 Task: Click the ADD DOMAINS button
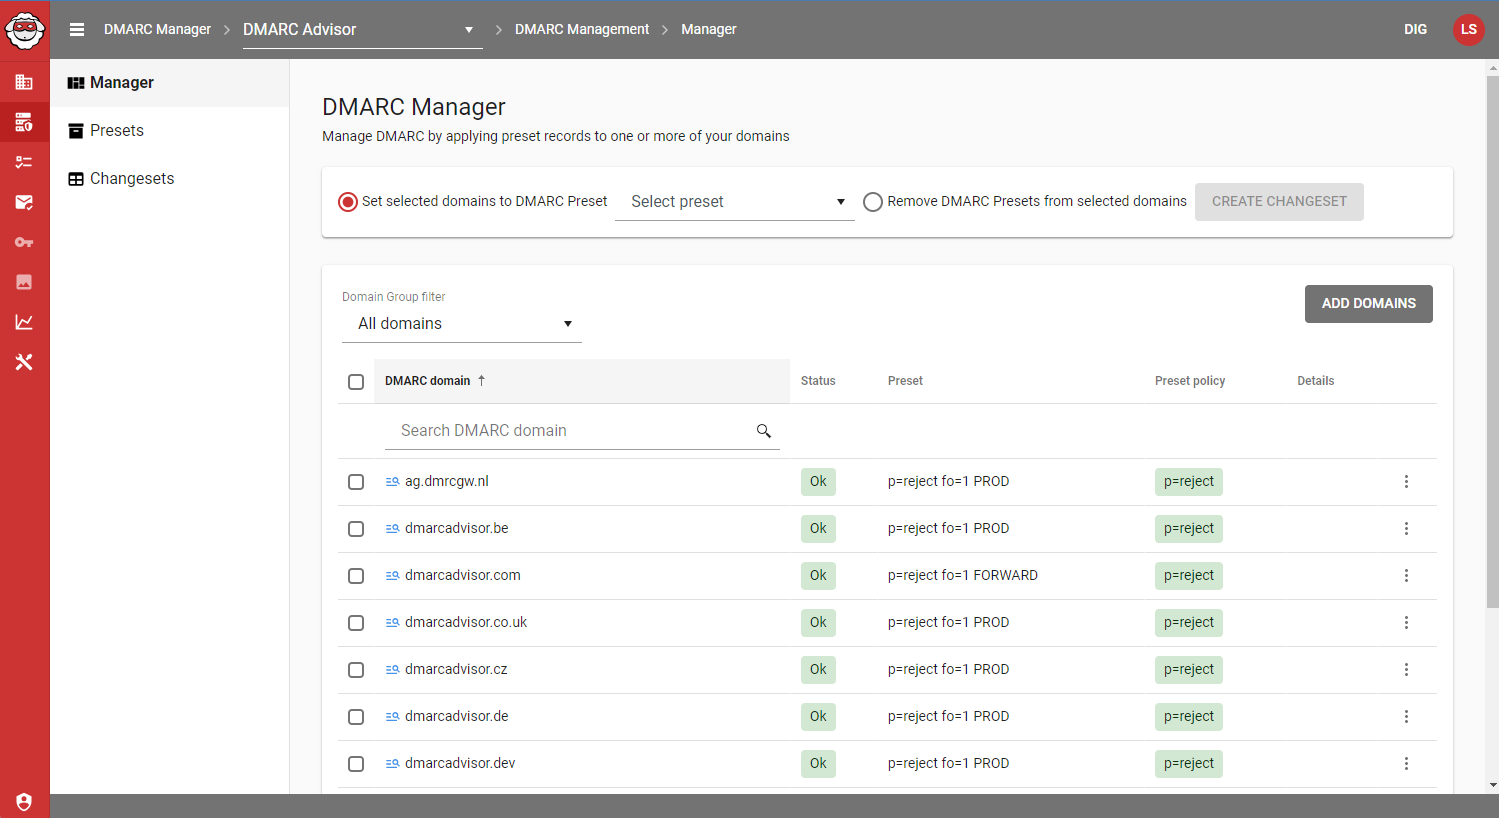point(1368,303)
